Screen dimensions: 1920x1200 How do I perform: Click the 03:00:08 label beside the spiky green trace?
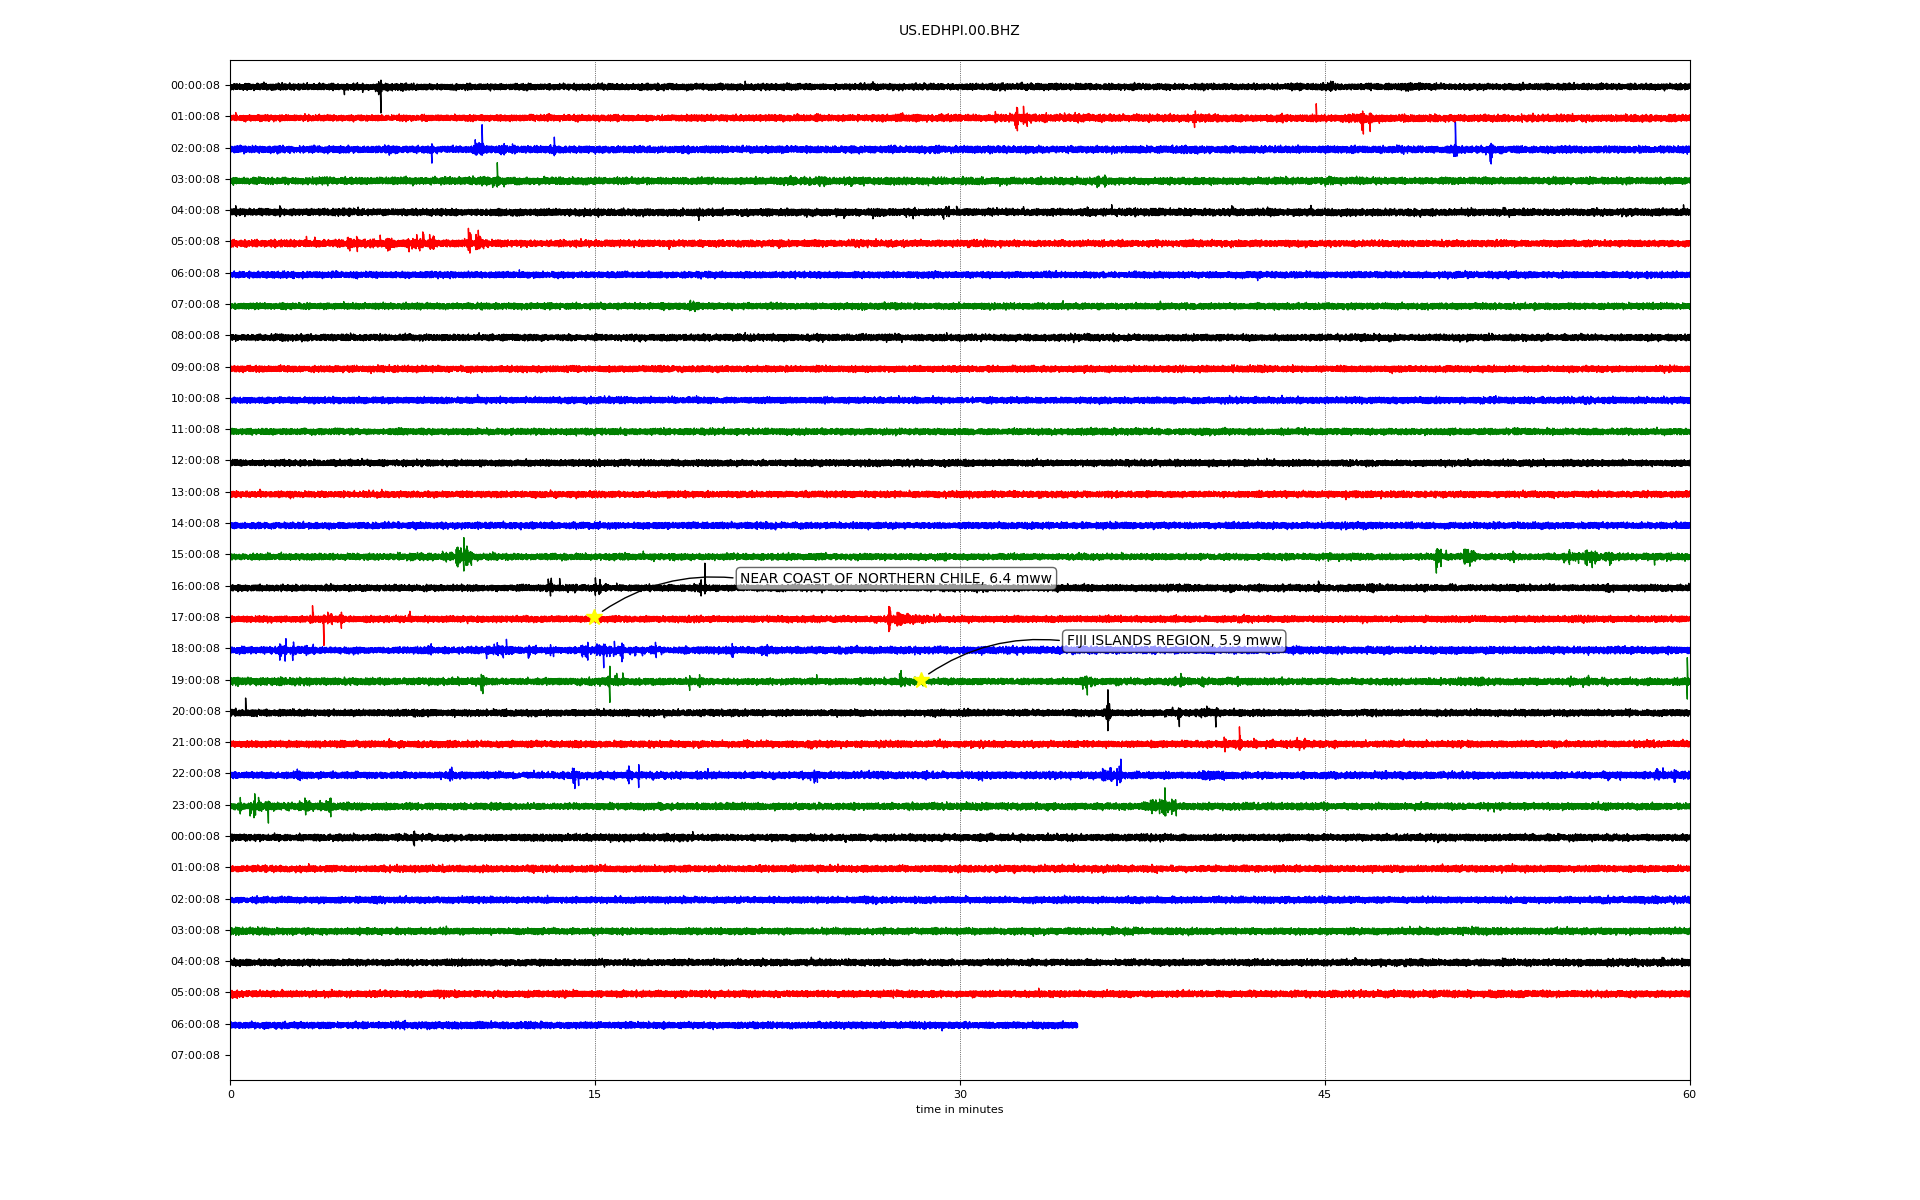(x=195, y=179)
